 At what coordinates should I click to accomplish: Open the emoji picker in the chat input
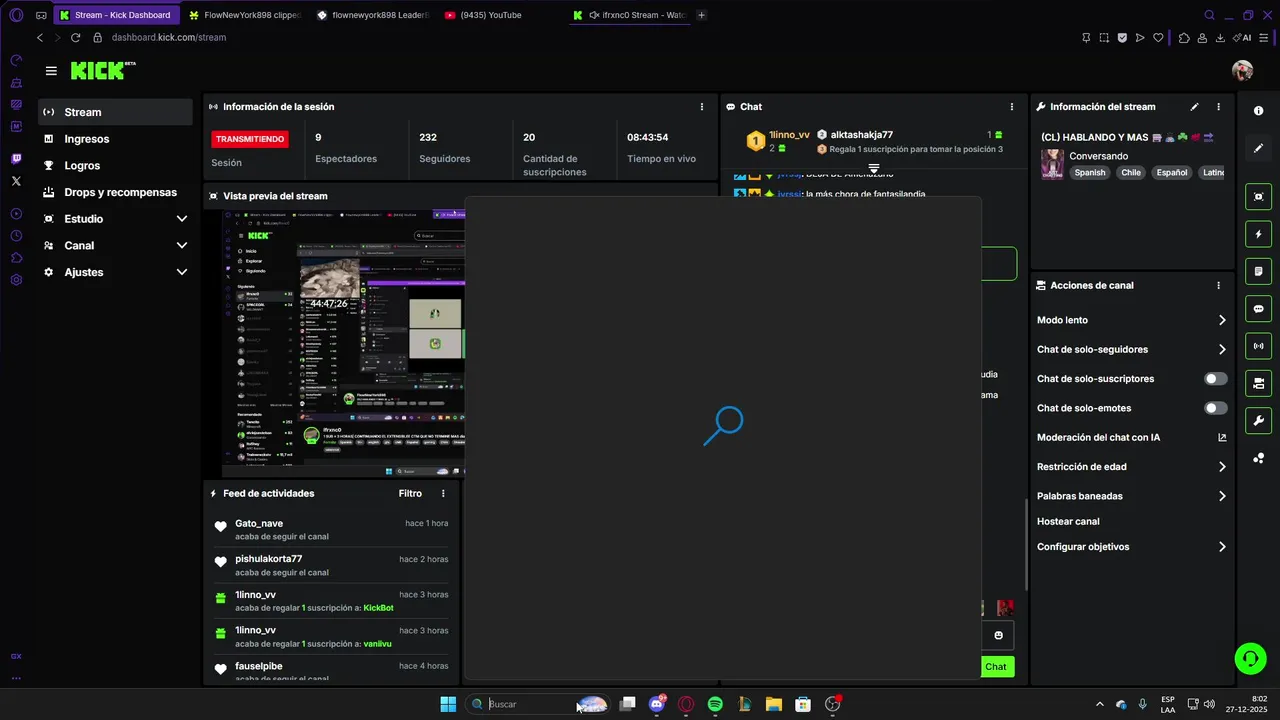pos(998,636)
